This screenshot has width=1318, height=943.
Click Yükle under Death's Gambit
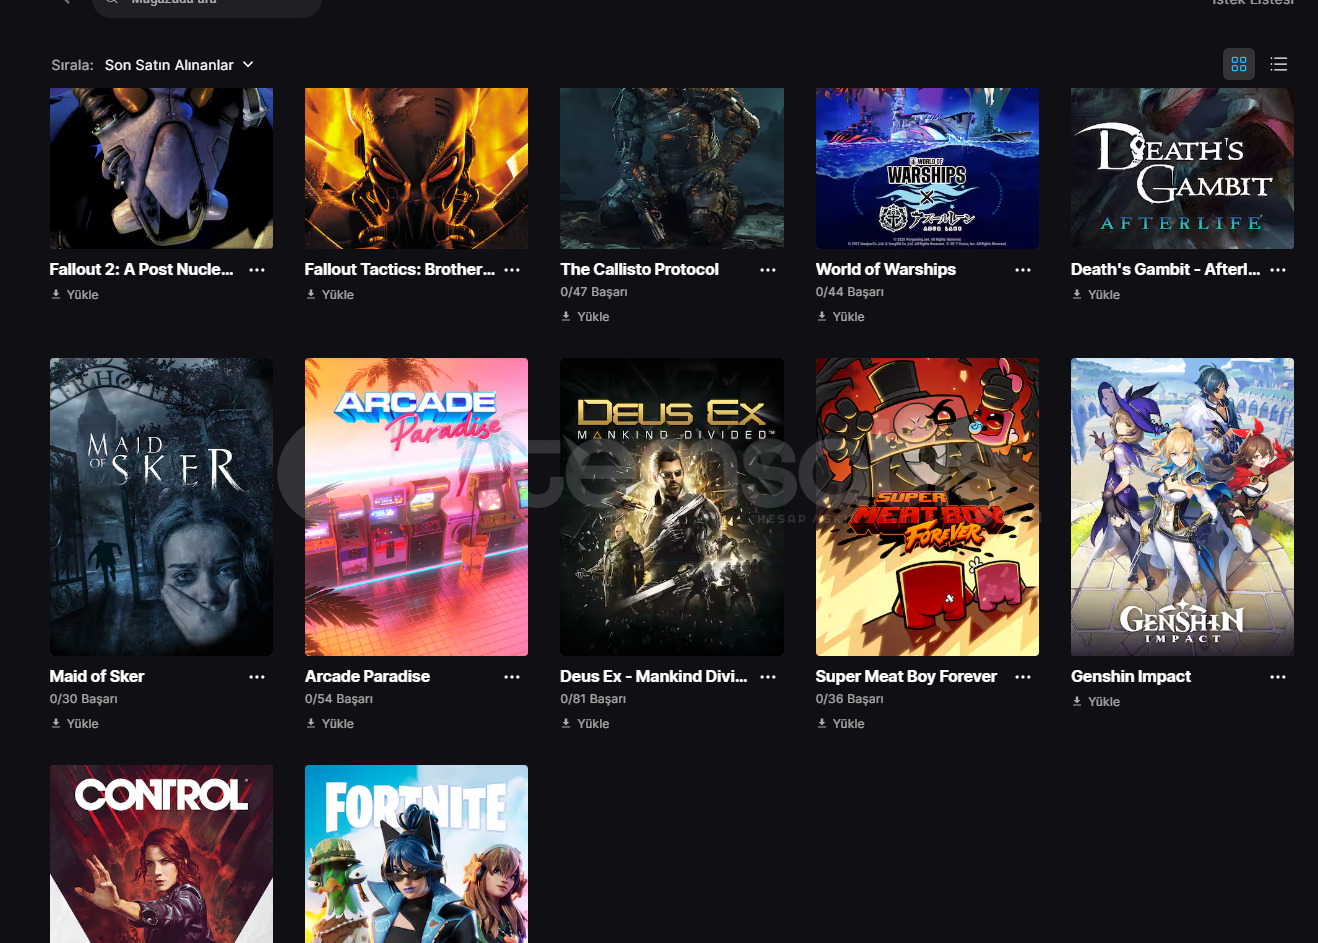point(1096,295)
